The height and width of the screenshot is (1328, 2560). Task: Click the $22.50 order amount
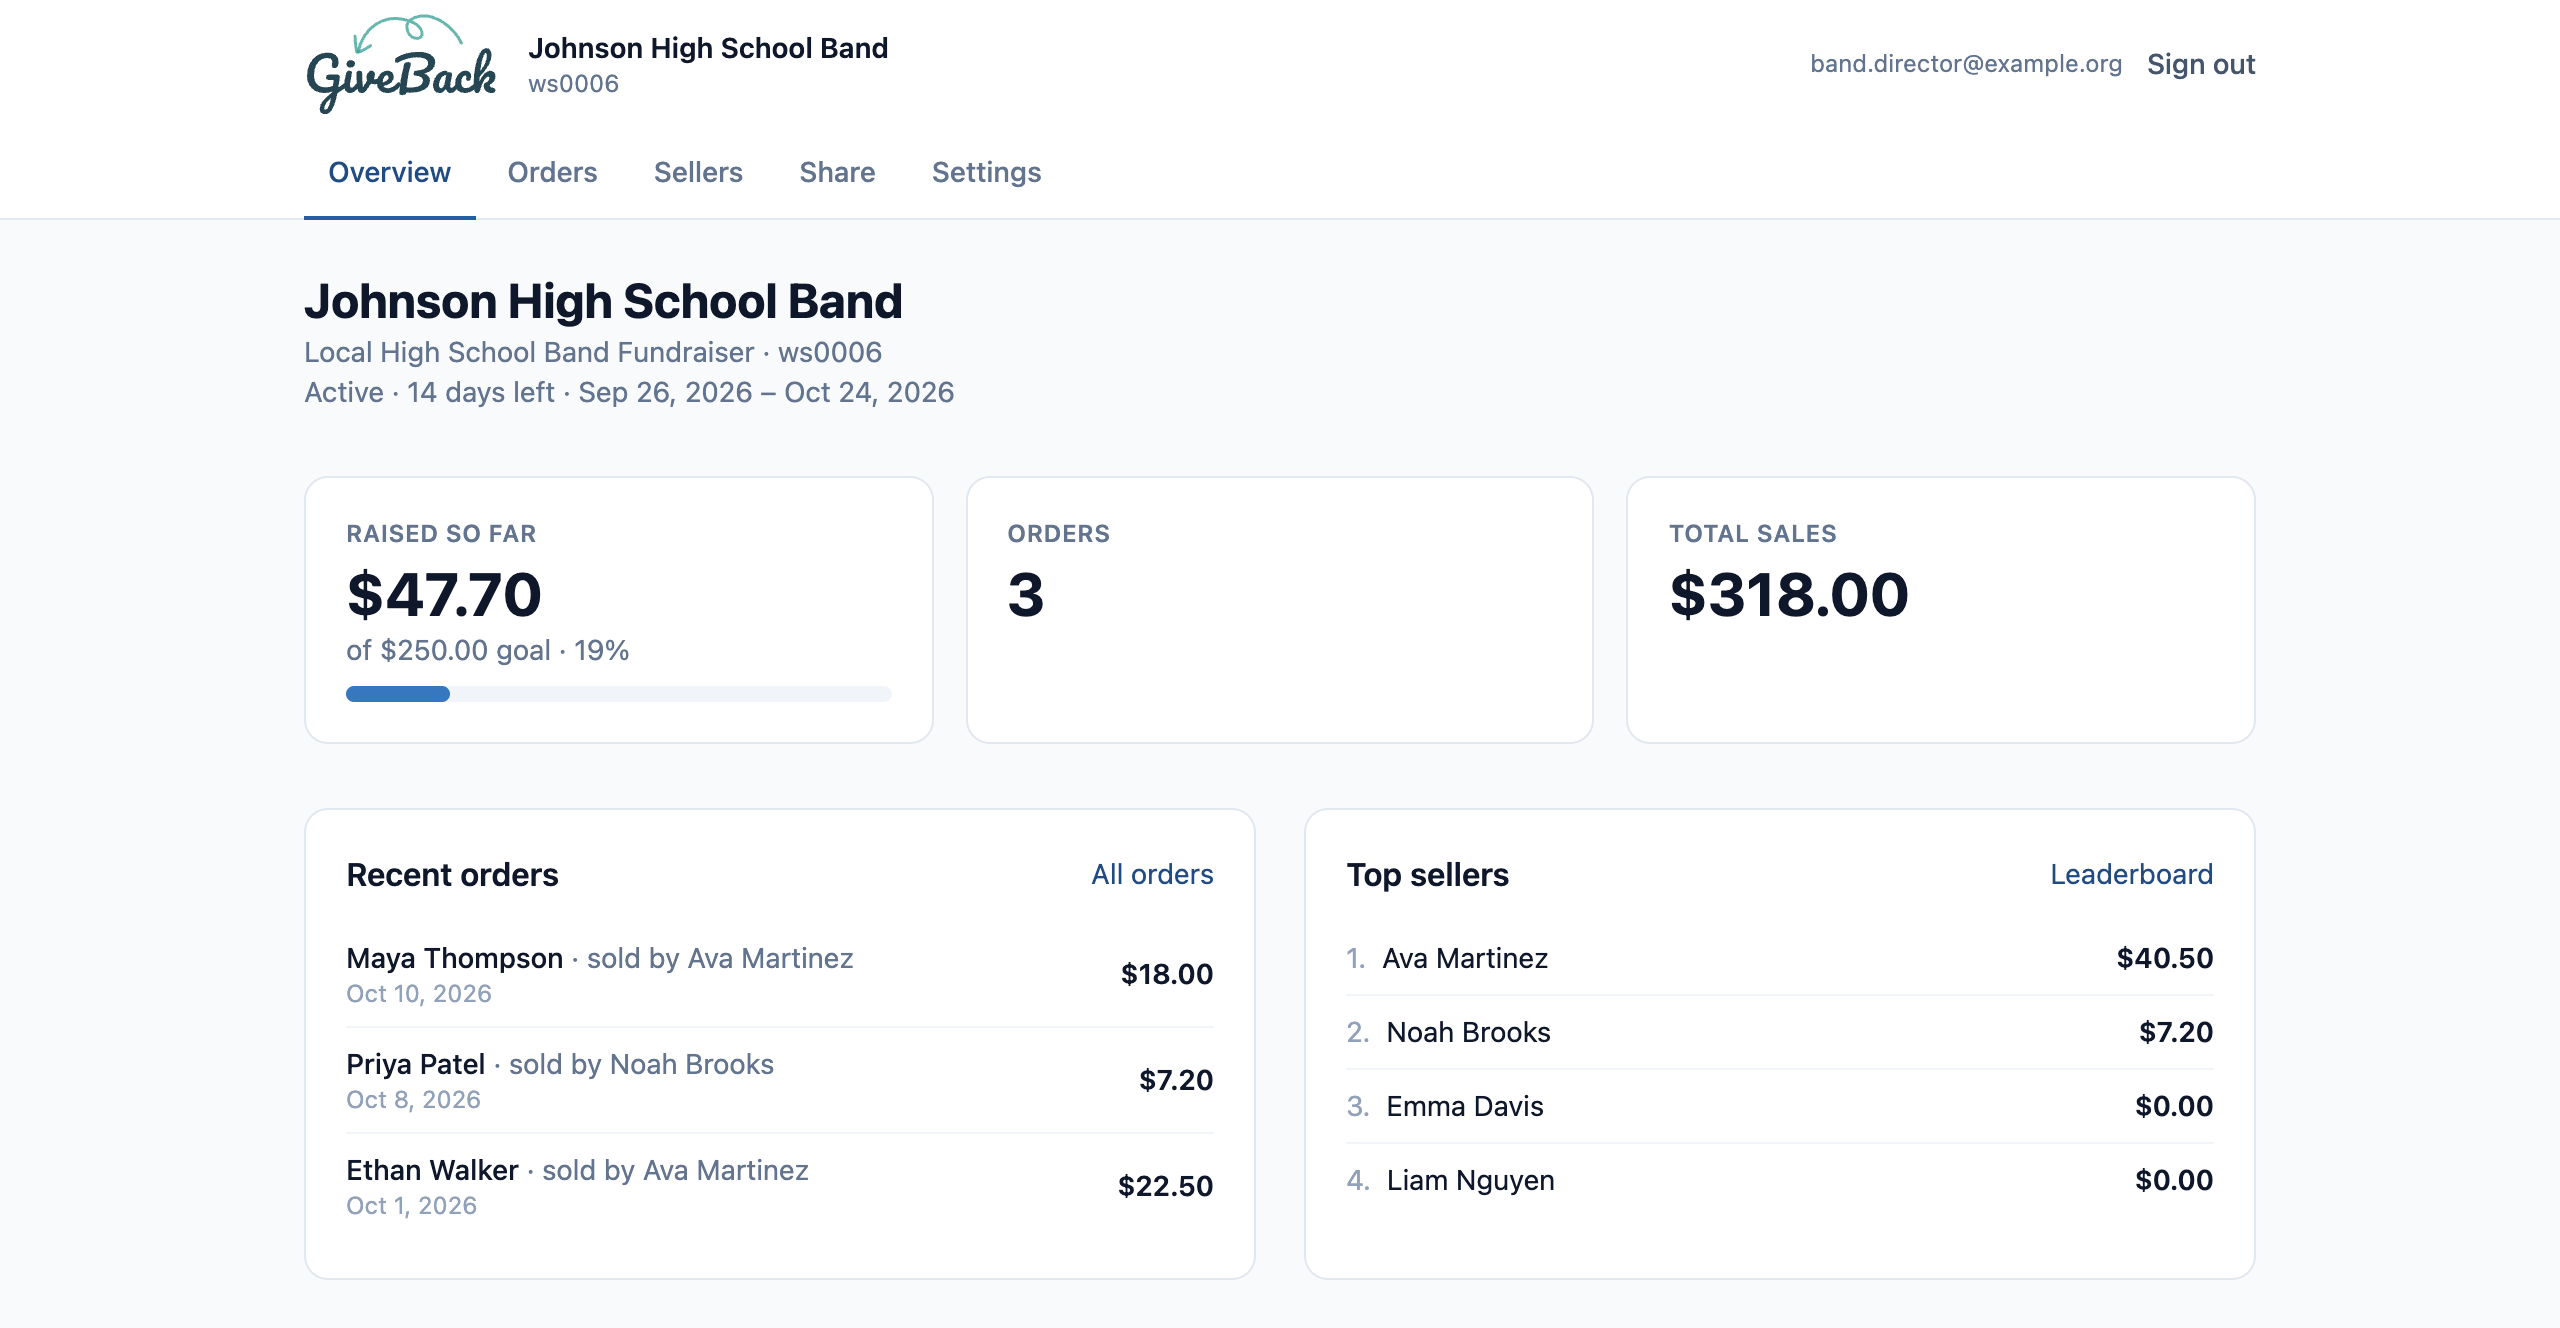1165,1186
